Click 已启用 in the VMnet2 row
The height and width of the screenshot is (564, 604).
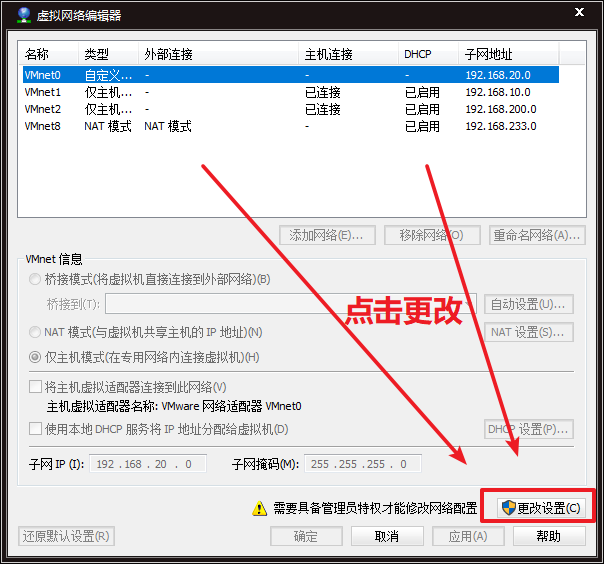[422, 109]
